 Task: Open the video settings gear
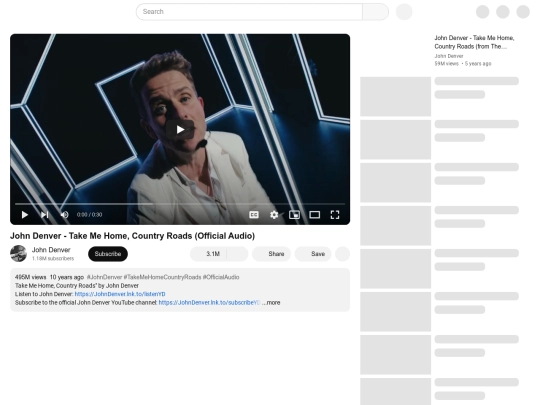coord(274,215)
